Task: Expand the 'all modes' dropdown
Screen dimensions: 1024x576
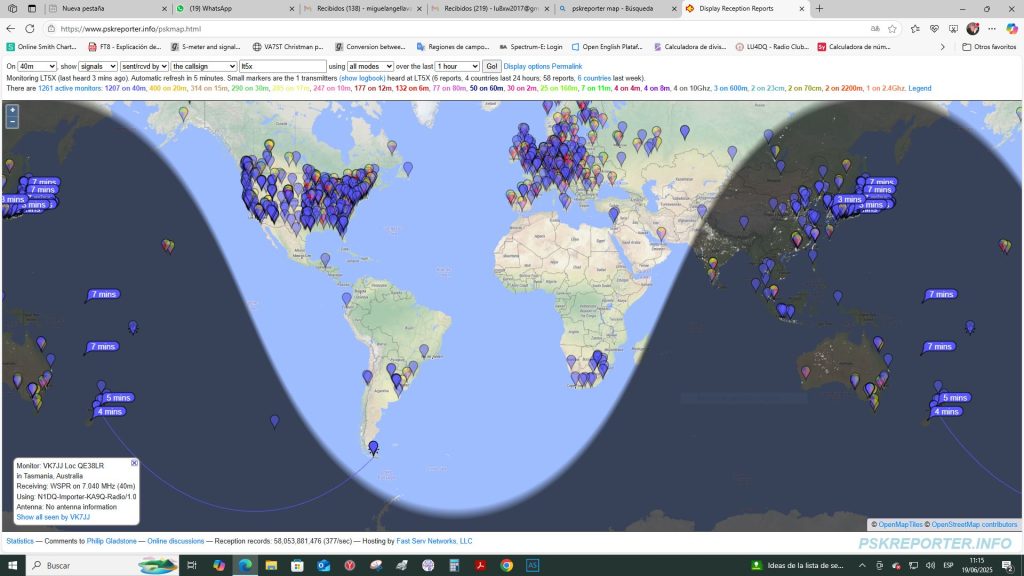Action: 370,66
